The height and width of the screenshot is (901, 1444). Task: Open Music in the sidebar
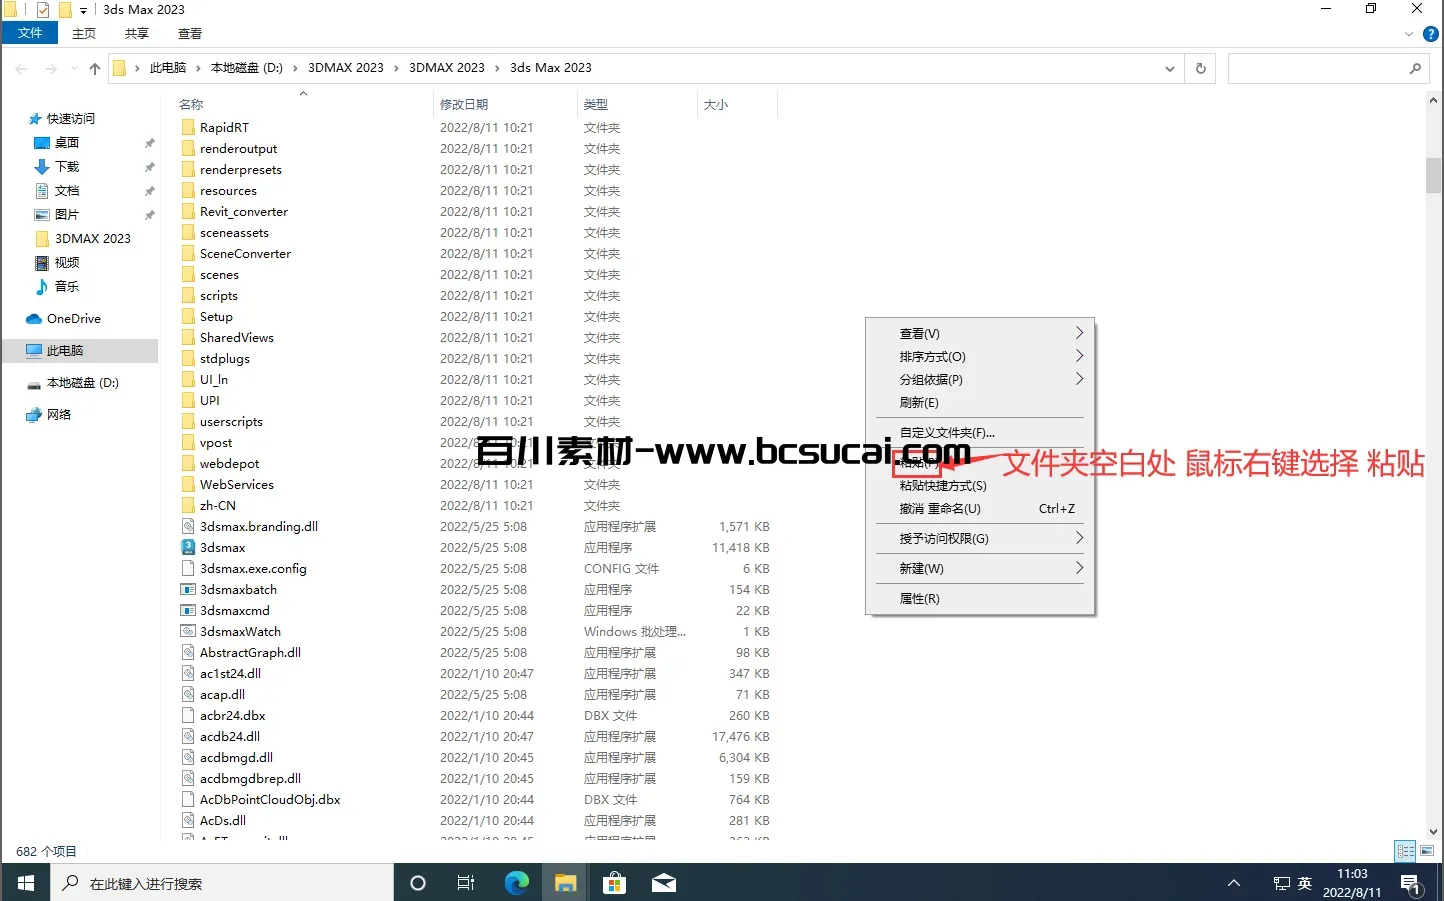(66, 287)
